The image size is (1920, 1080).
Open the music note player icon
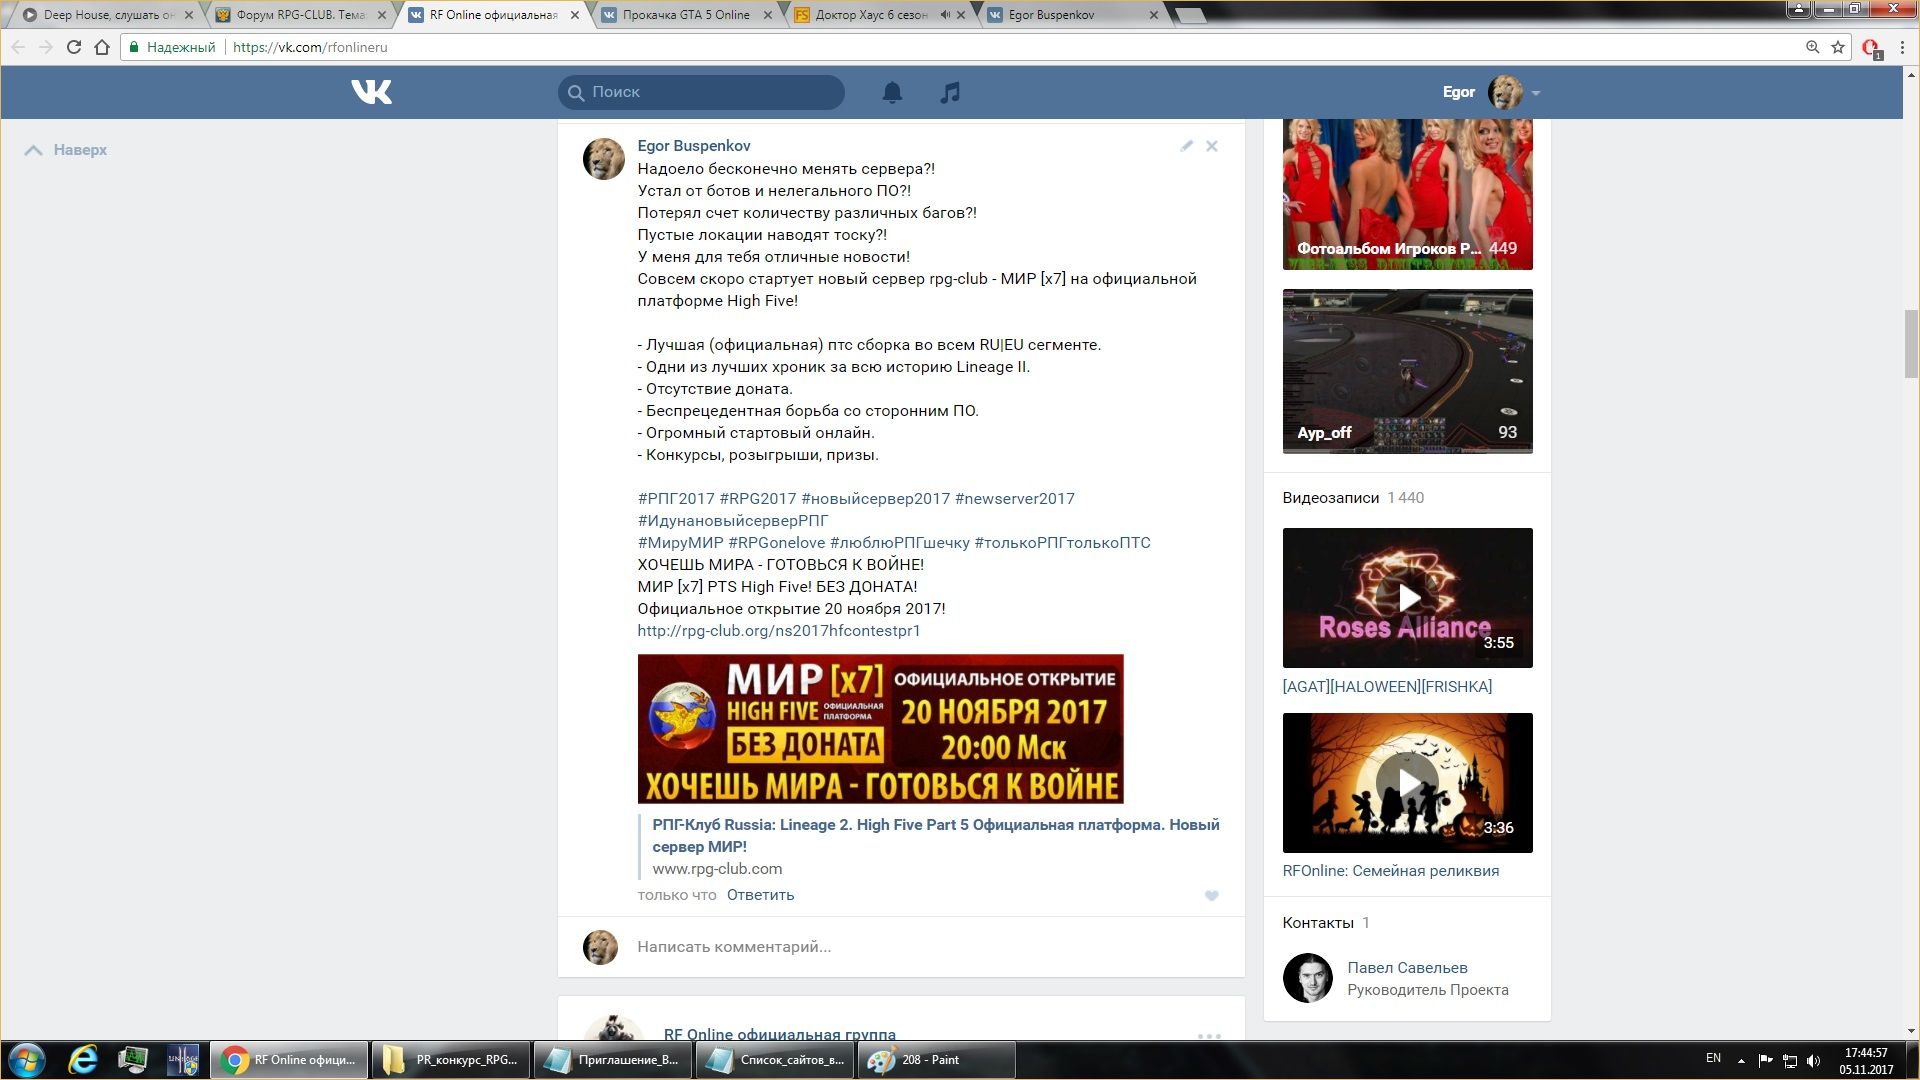(950, 92)
